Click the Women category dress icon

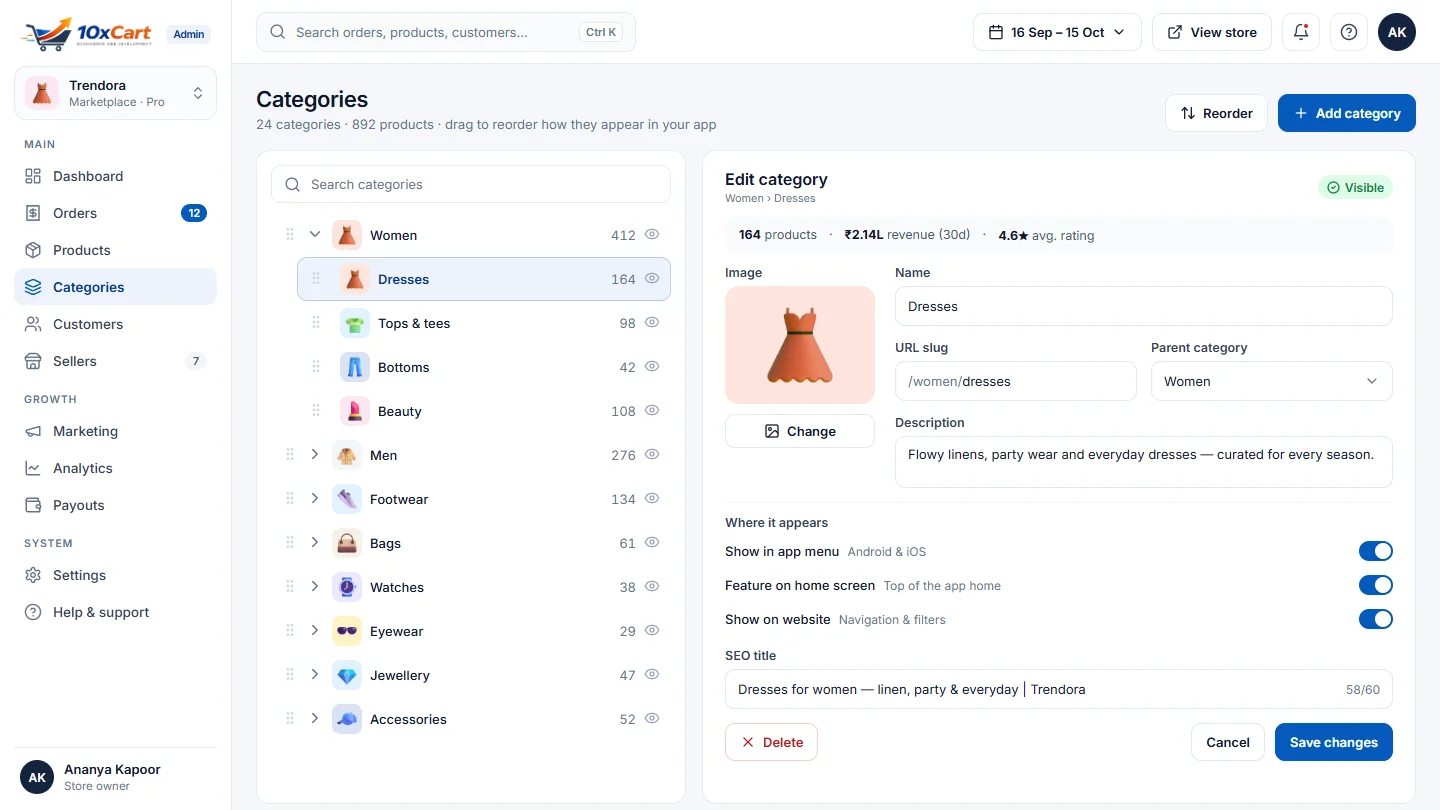(347, 235)
